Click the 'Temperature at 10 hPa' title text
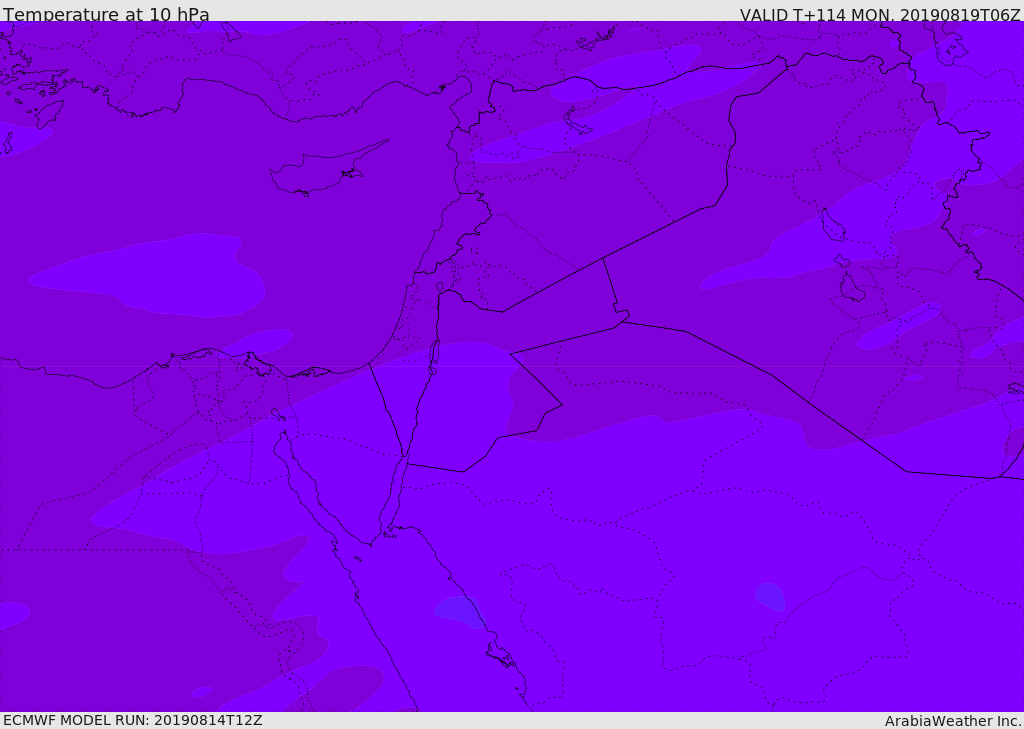 click(x=106, y=13)
